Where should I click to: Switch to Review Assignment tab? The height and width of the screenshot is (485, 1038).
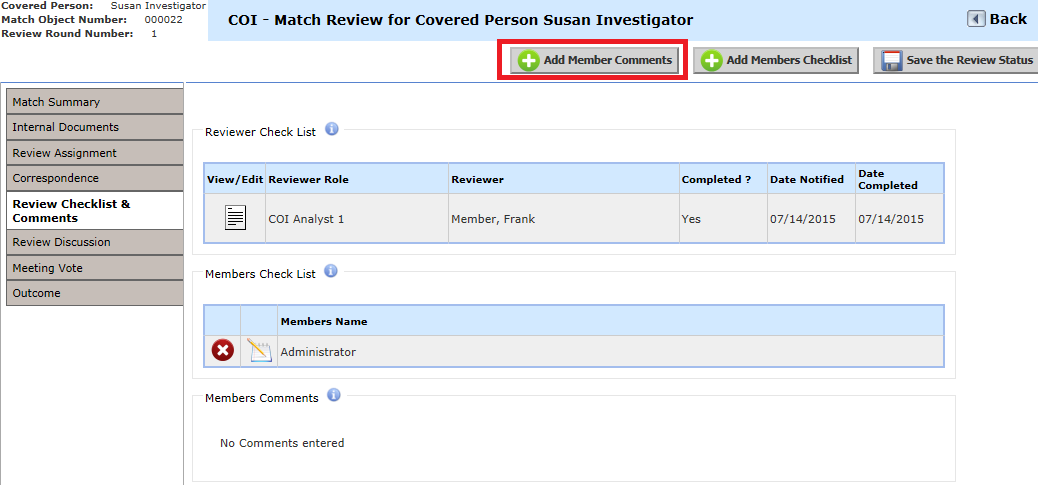[95, 153]
